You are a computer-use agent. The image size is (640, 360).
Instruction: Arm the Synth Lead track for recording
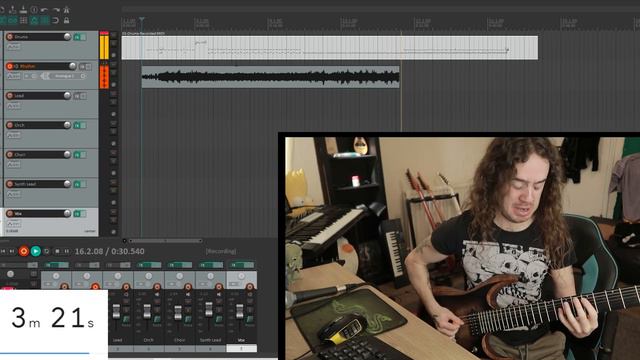pos(10,184)
